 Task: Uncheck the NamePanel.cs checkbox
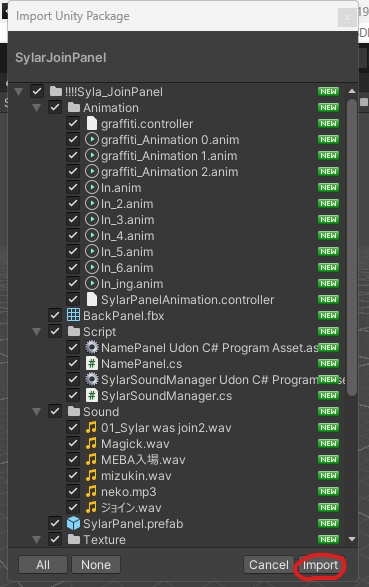73,364
